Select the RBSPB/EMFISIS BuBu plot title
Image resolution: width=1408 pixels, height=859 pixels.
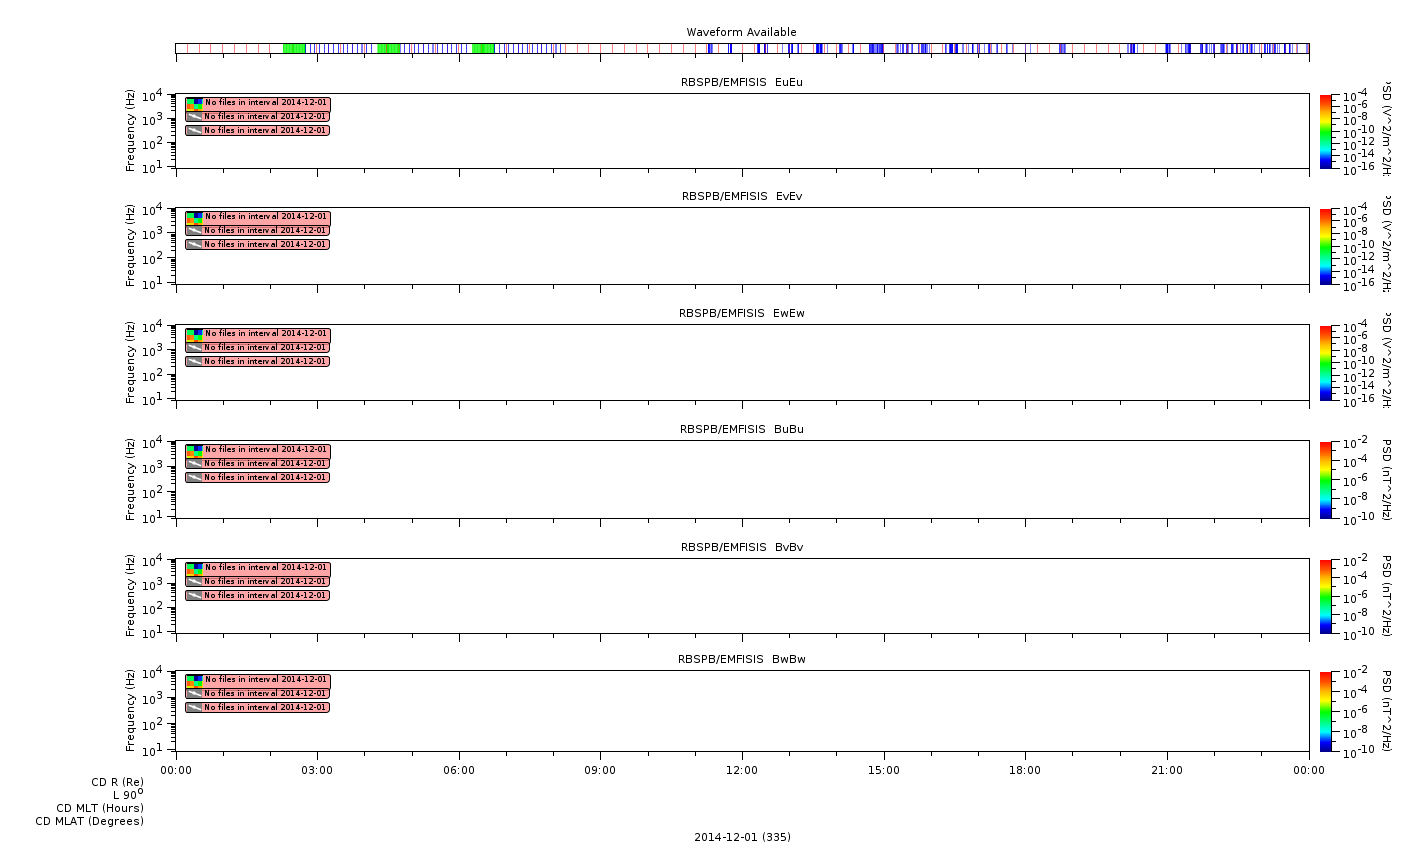[x=741, y=429]
